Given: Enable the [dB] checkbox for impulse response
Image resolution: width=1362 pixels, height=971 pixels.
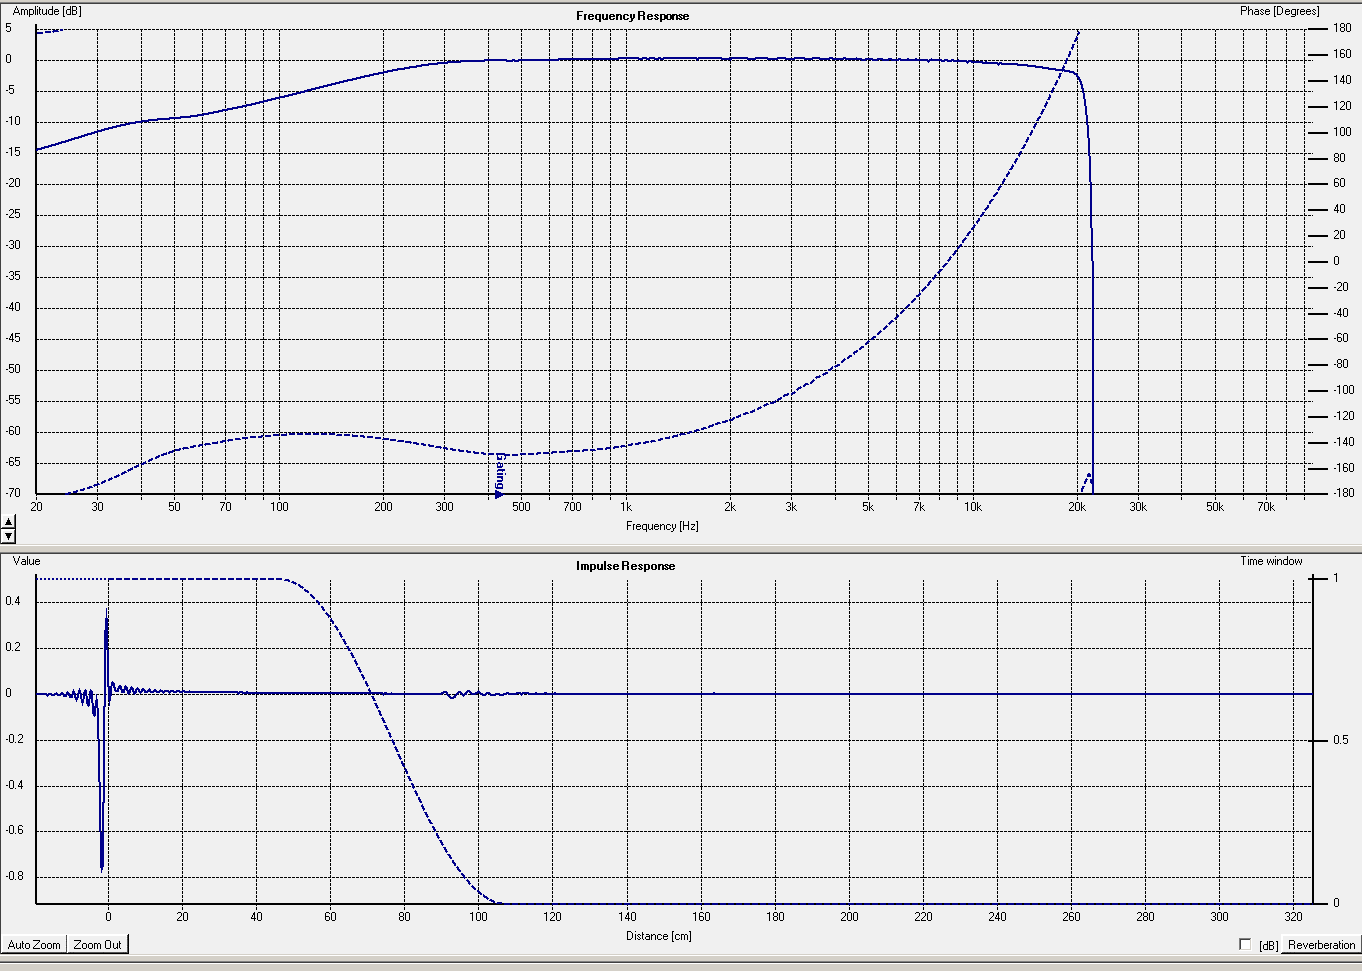Looking at the screenshot, I should click(1245, 944).
